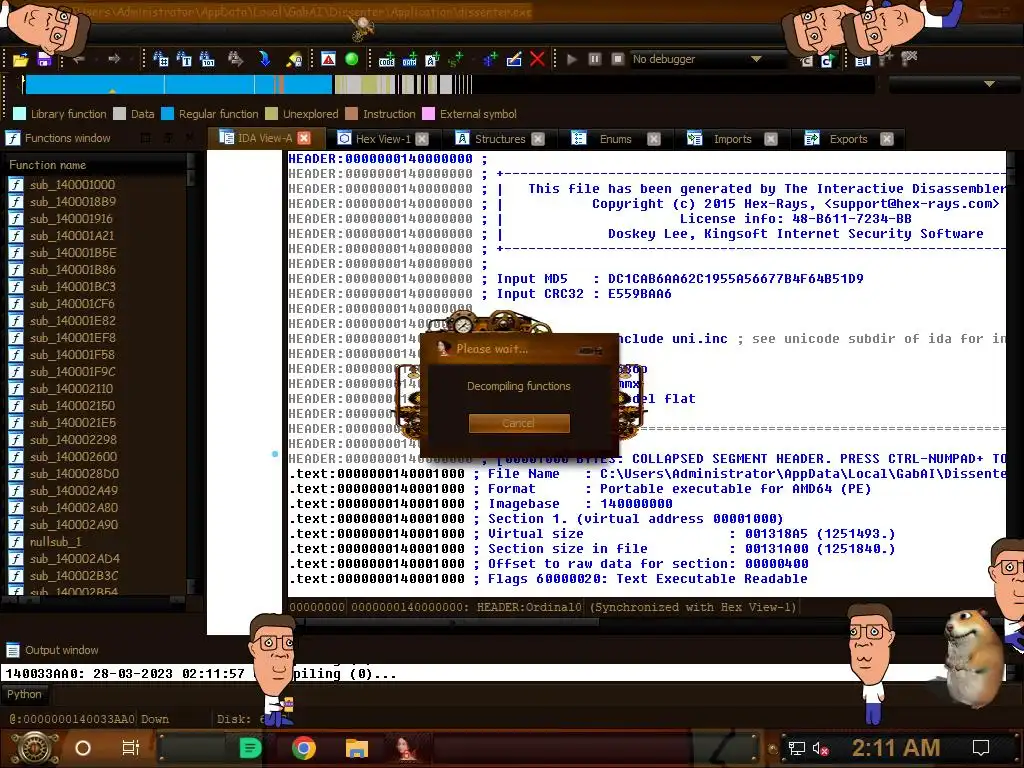Start the debugger process with play
Viewport: 1024px width, 768px height.
[x=572, y=59]
